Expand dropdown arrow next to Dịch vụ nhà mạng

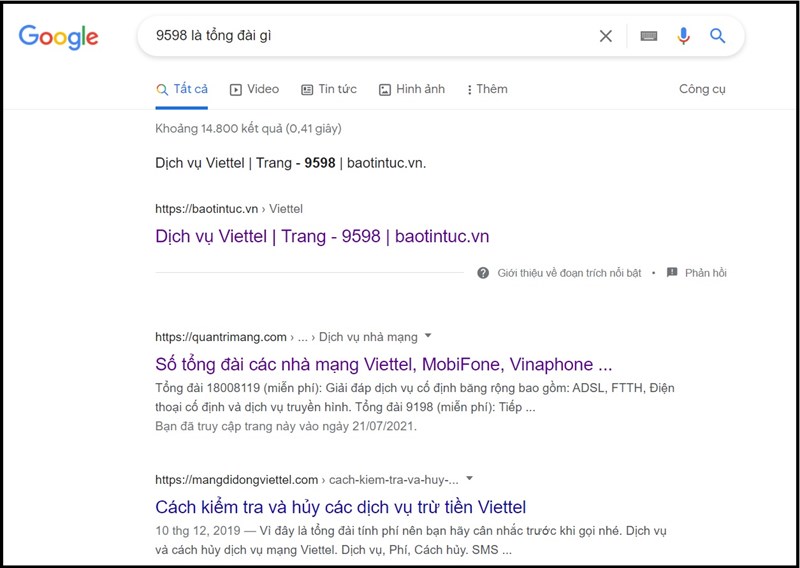(428, 336)
